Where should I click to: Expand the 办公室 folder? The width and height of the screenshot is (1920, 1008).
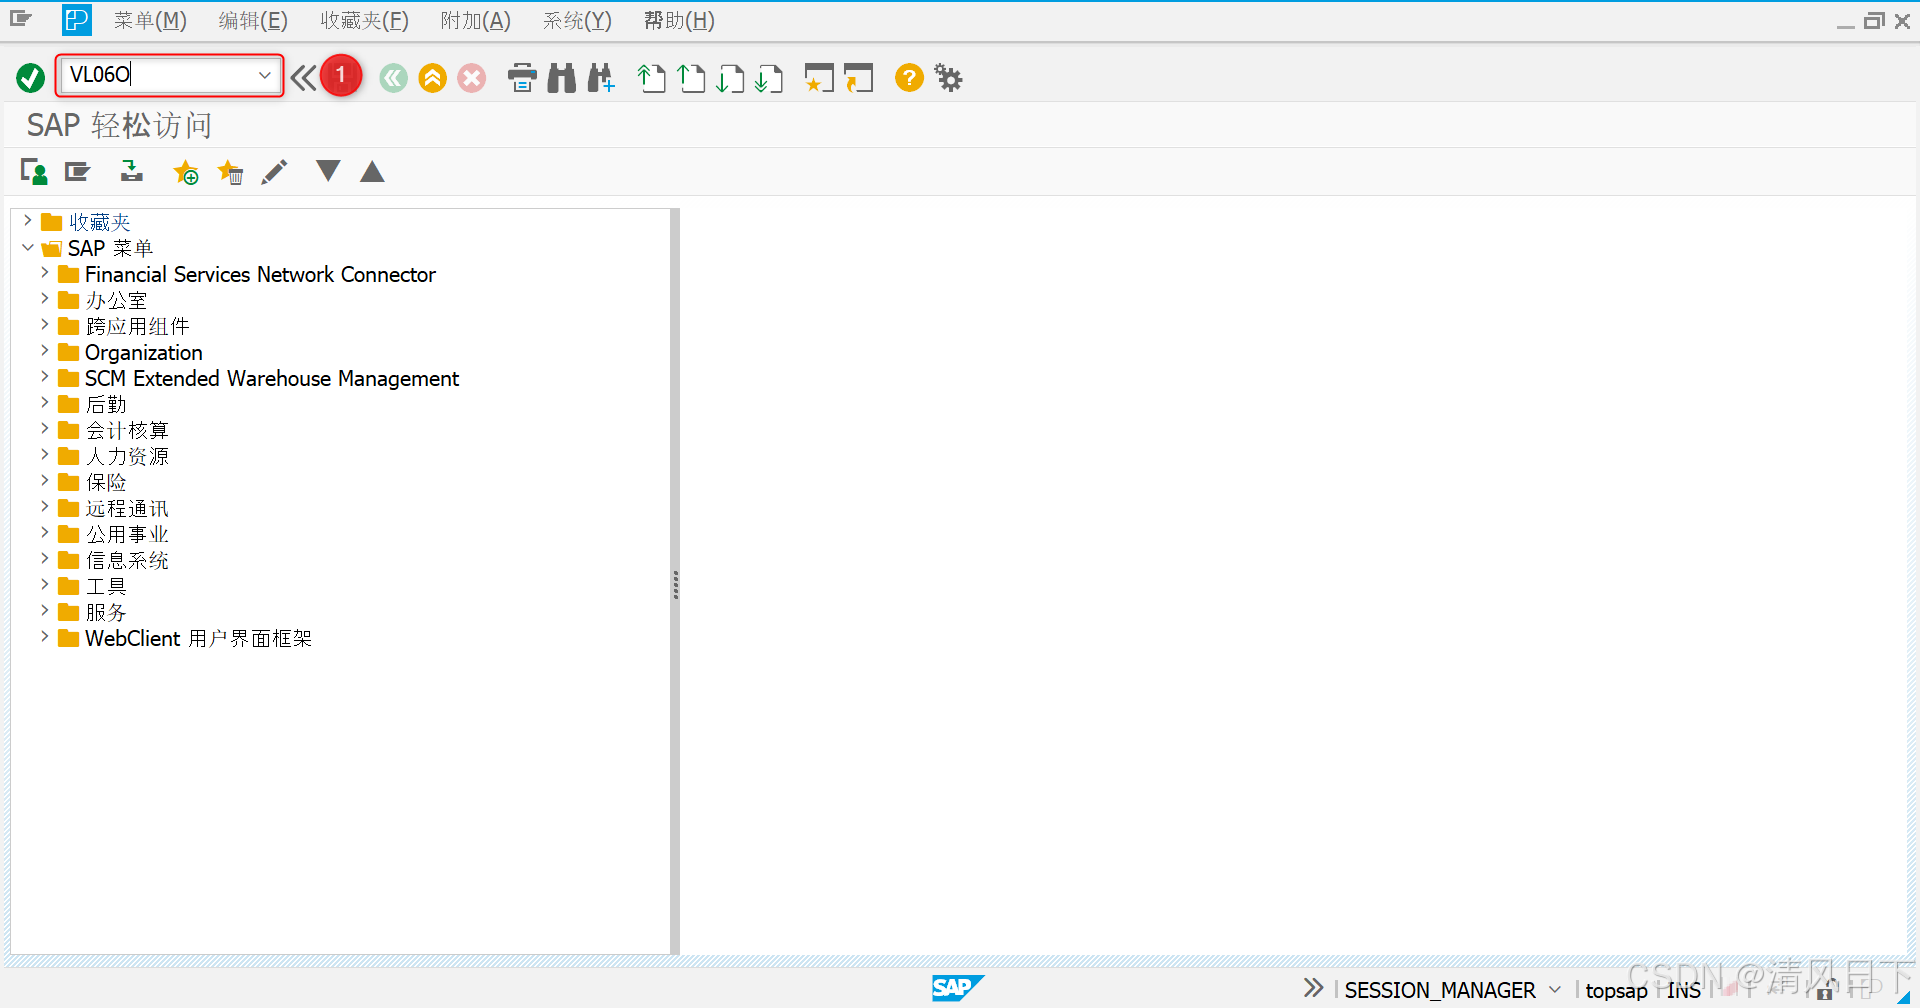(x=44, y=299)
